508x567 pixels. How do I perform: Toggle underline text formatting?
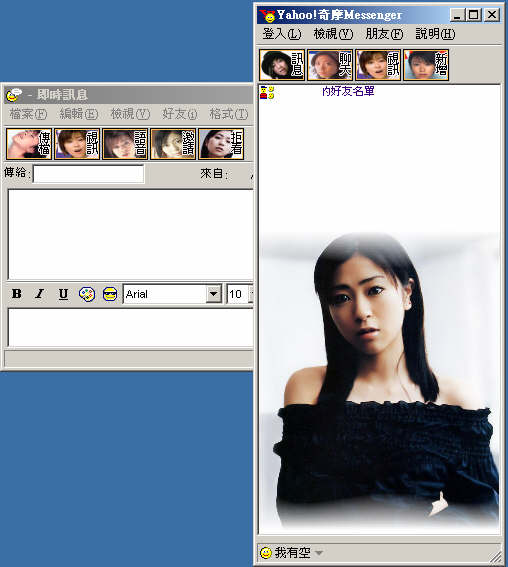63,294
